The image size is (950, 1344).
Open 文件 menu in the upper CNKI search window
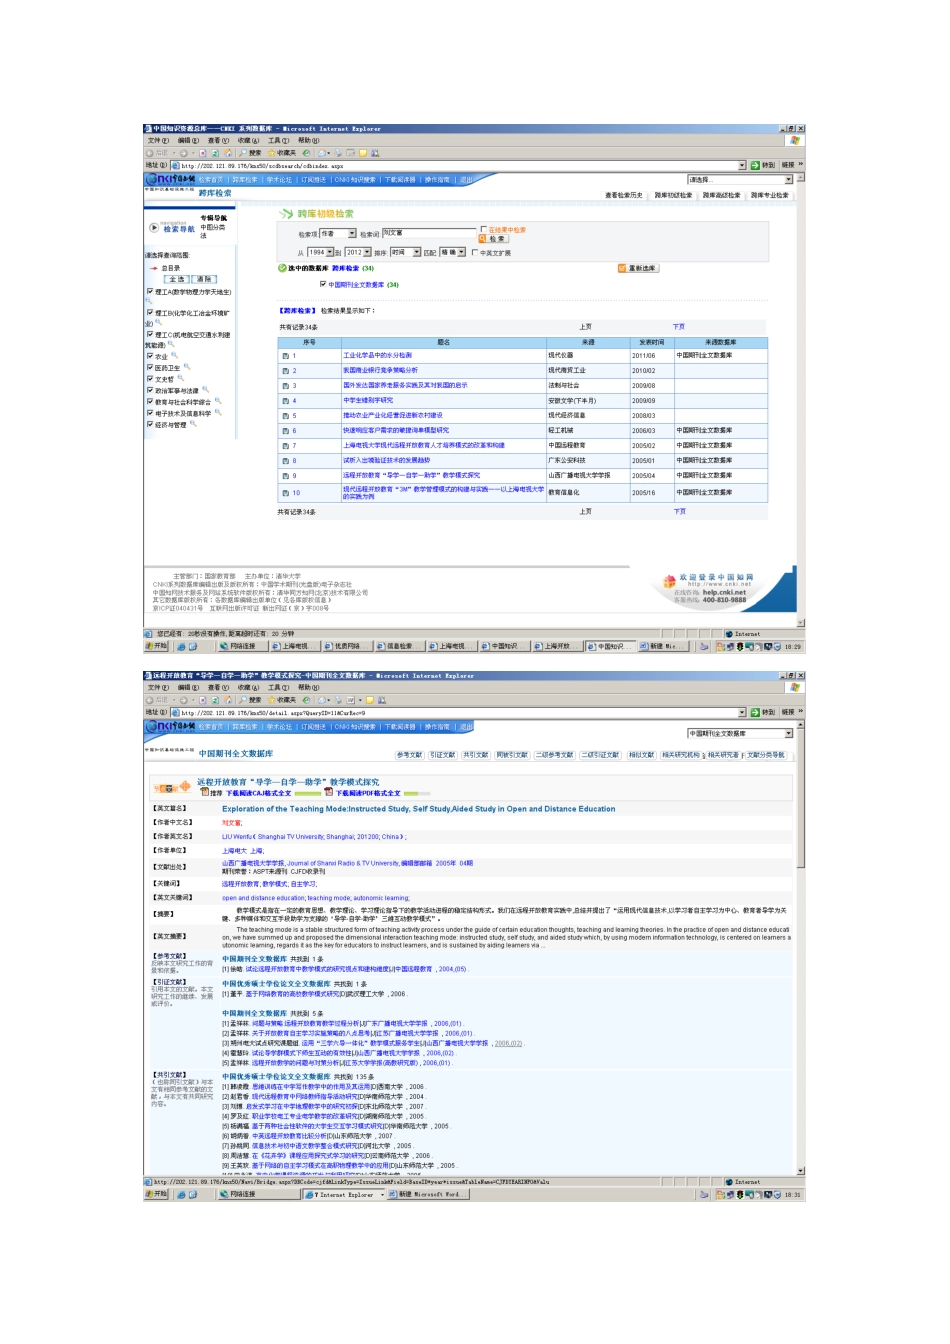(x=158, y=141)
